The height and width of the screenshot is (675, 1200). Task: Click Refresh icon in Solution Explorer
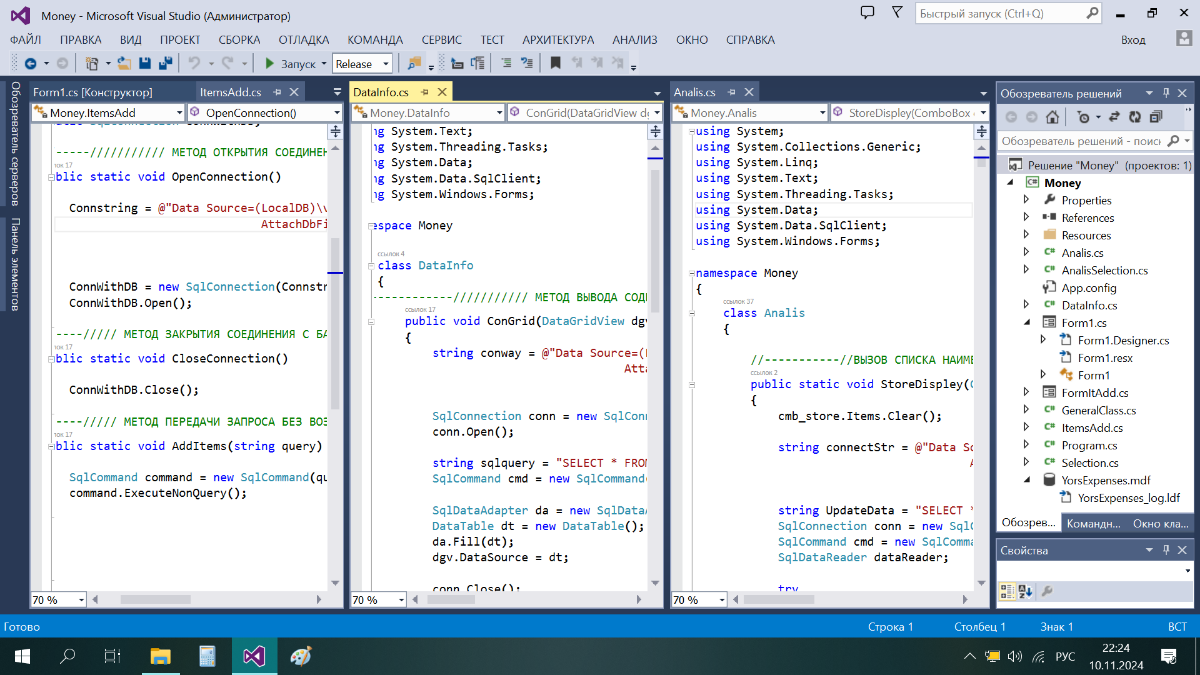pyautogui.click(x=1135, y=117)
